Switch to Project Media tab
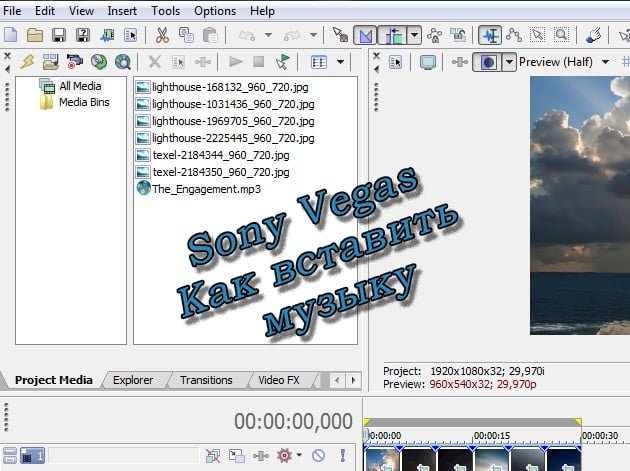630x471 pixels. point(53,380)
